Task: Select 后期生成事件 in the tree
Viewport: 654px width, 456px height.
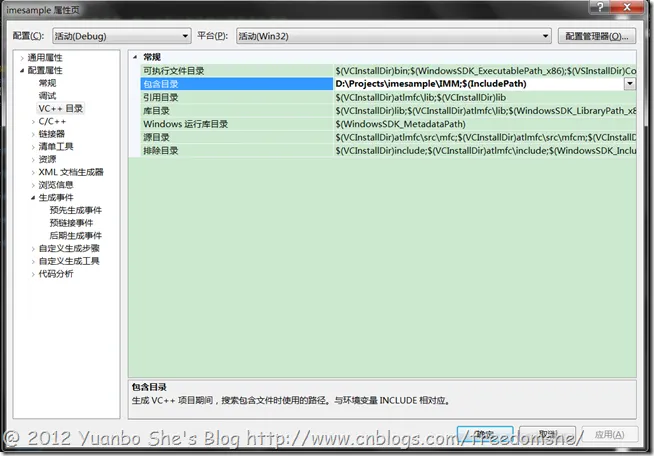Action: point(75,236)
